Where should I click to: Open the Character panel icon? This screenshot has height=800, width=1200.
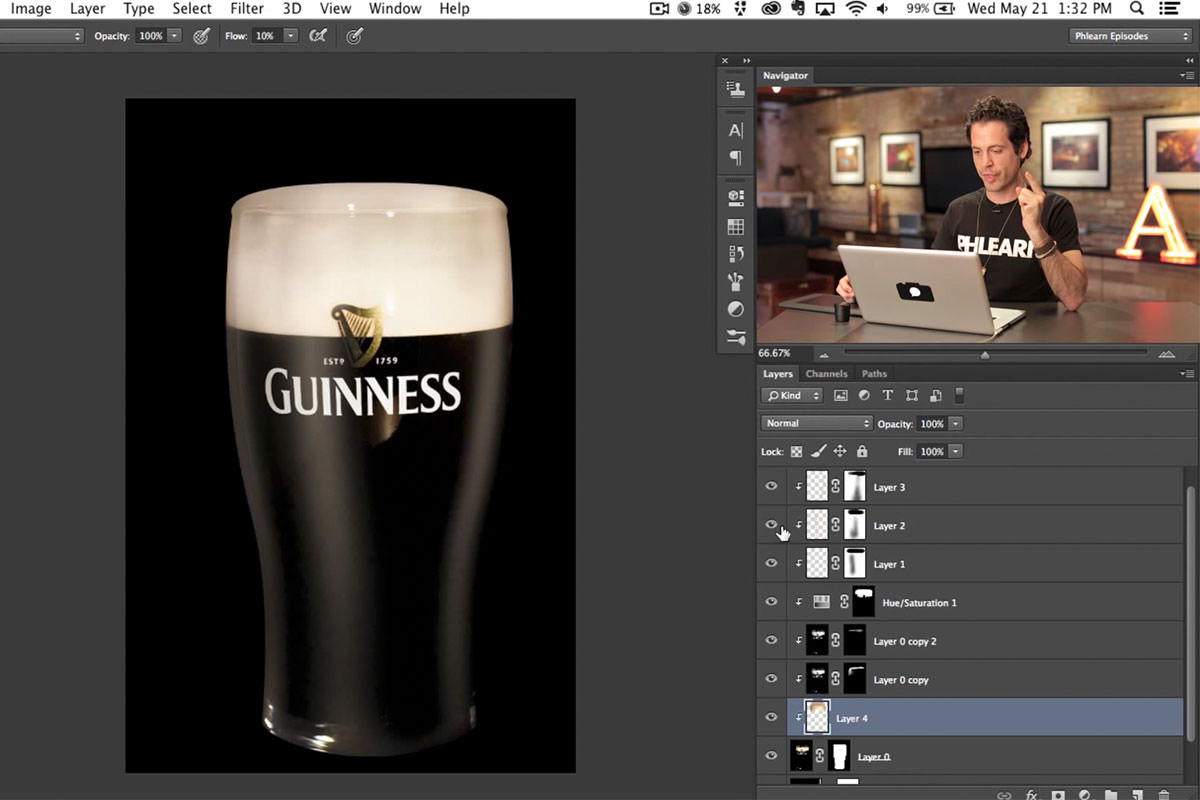[x=736, y=130]
